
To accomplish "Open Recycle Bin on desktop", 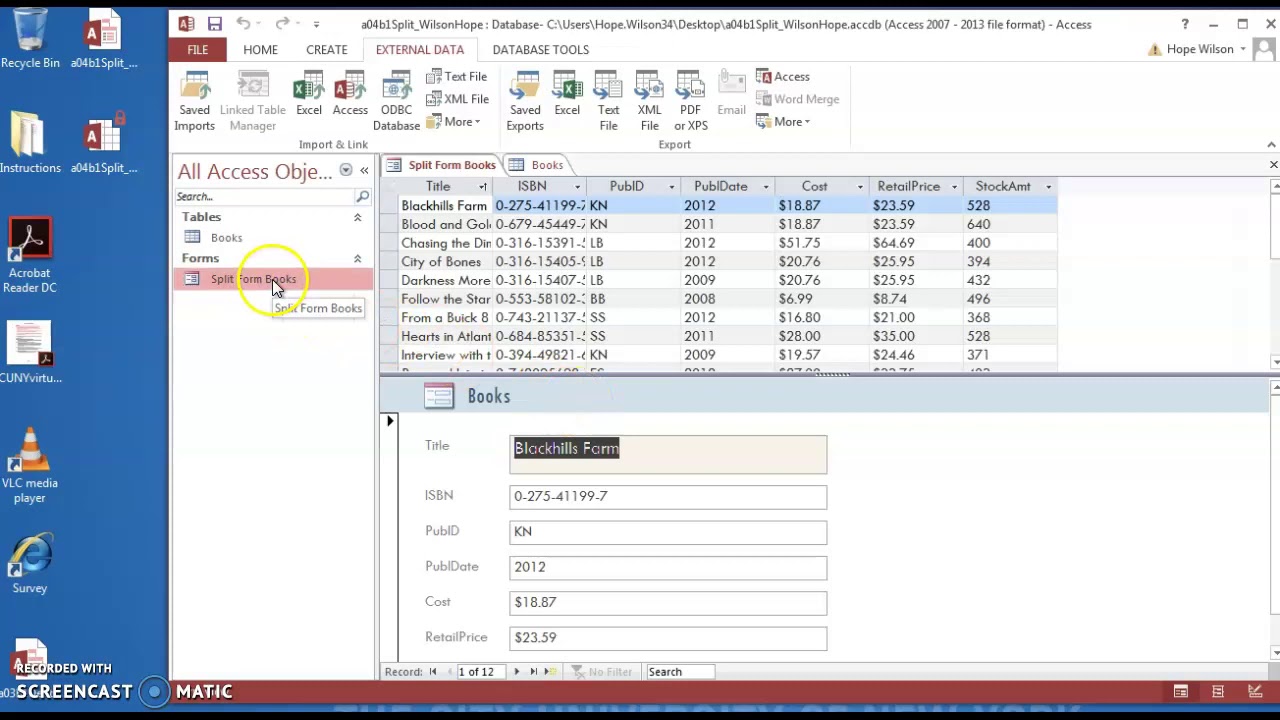I will pos(30,40).
